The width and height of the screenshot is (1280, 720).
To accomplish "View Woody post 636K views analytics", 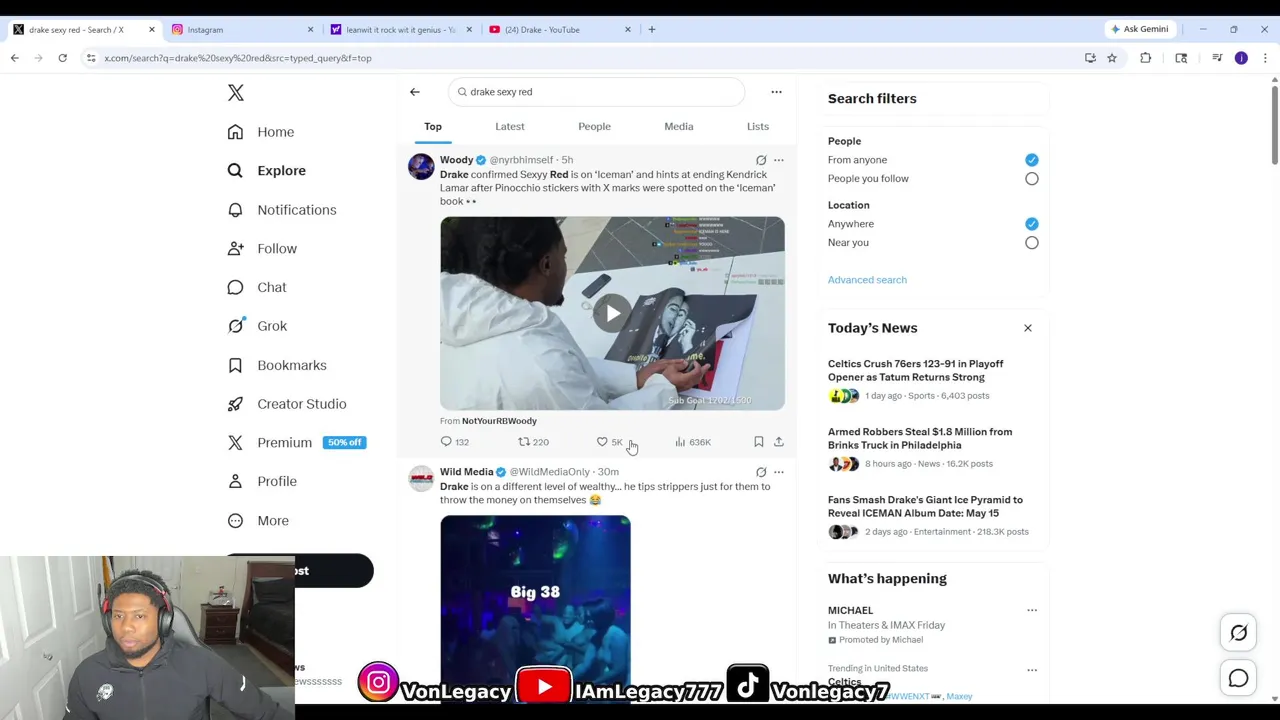I will [692, 442].
